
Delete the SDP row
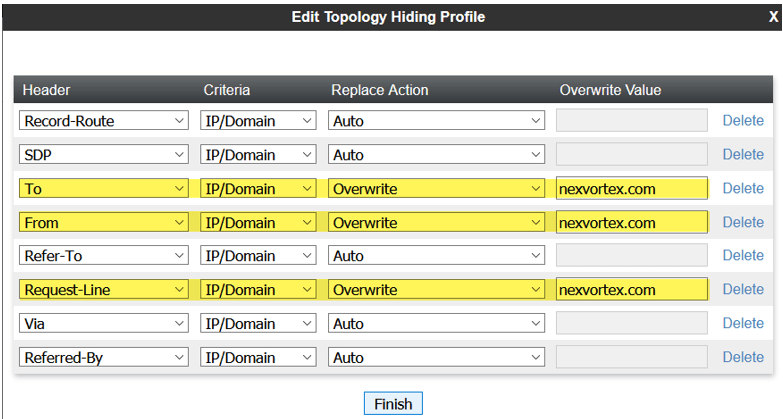point(743,154)
